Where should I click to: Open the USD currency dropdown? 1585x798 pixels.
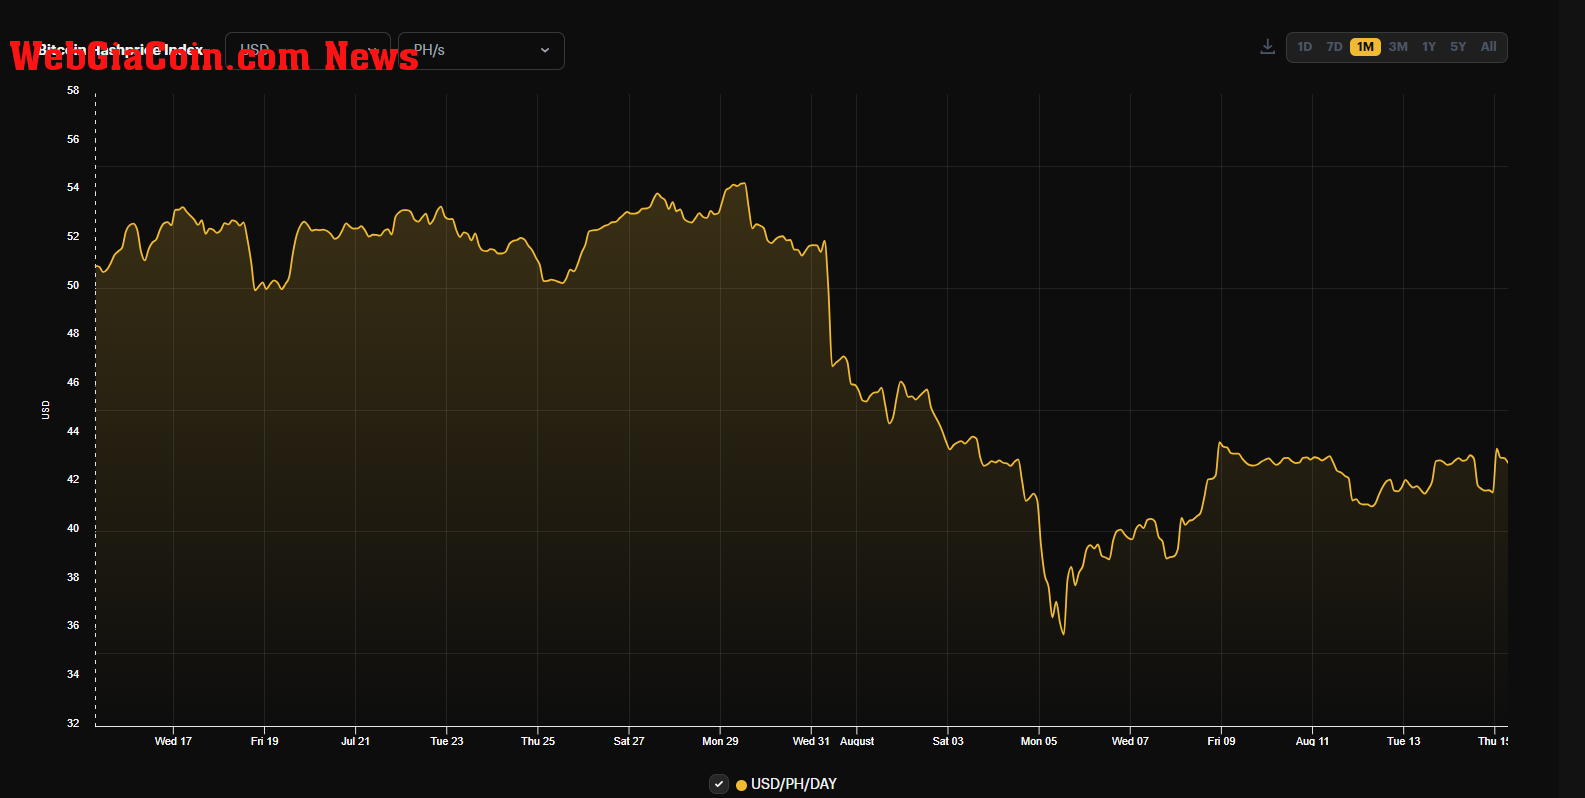[x=308, y=51]
